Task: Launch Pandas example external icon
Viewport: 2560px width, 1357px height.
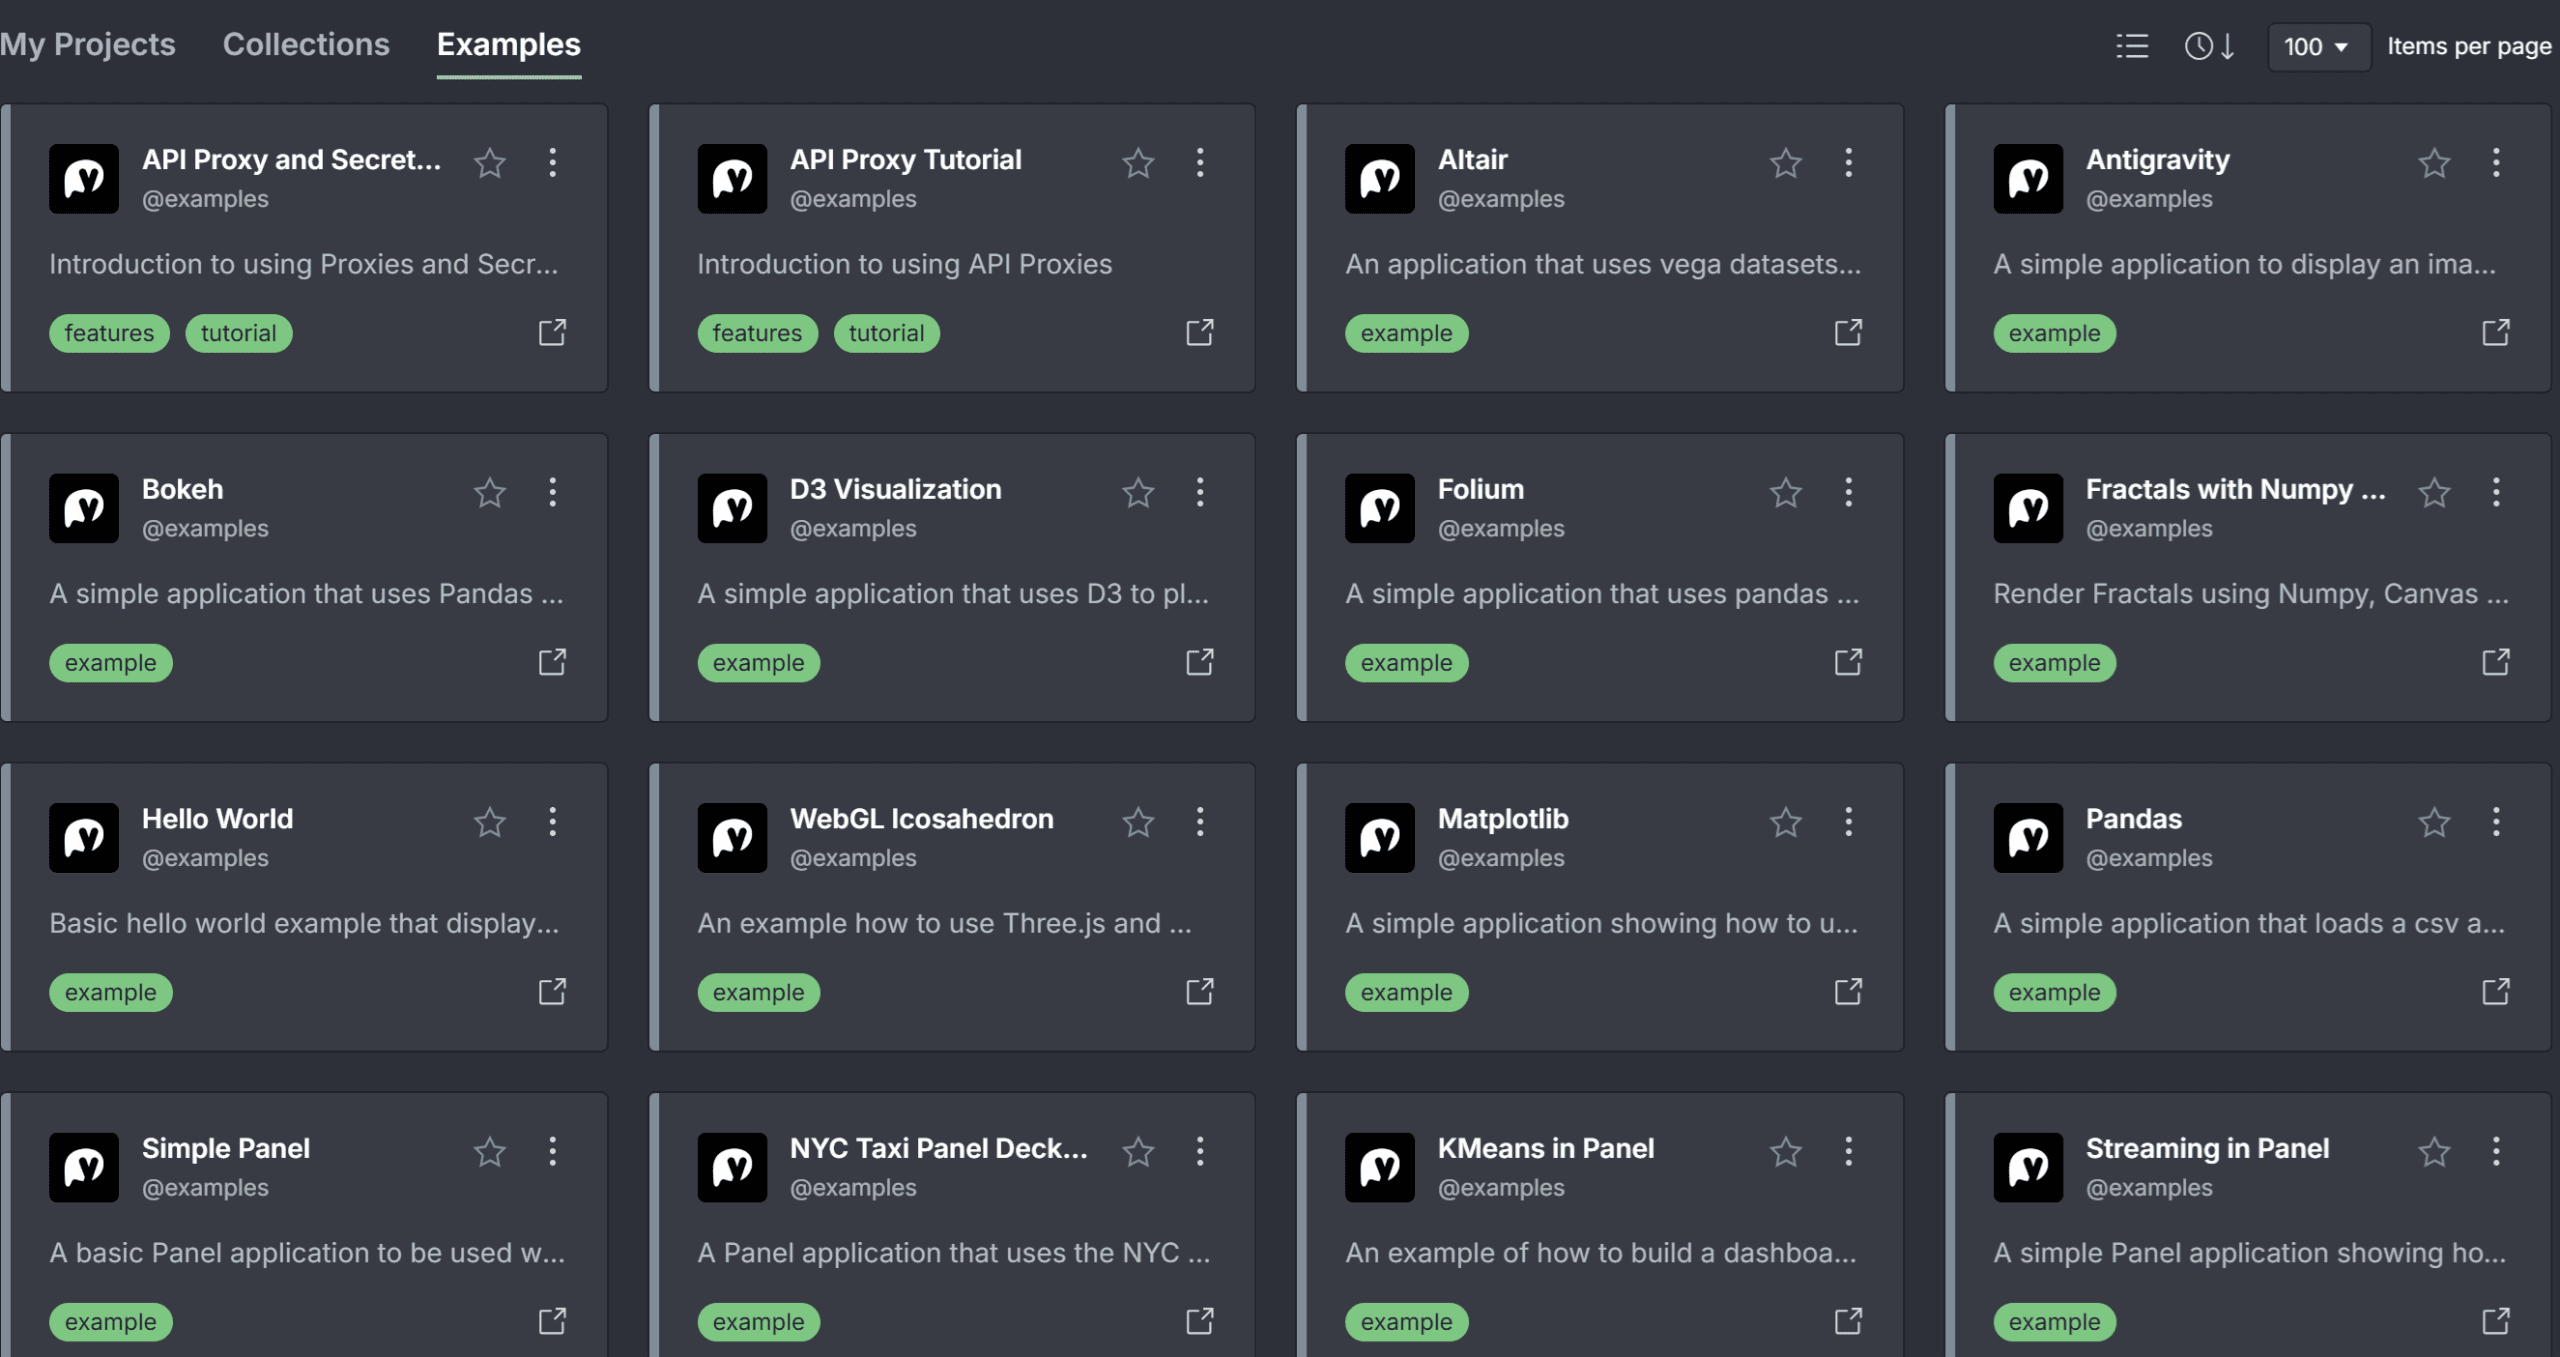Action: [x=2496, y=991]
